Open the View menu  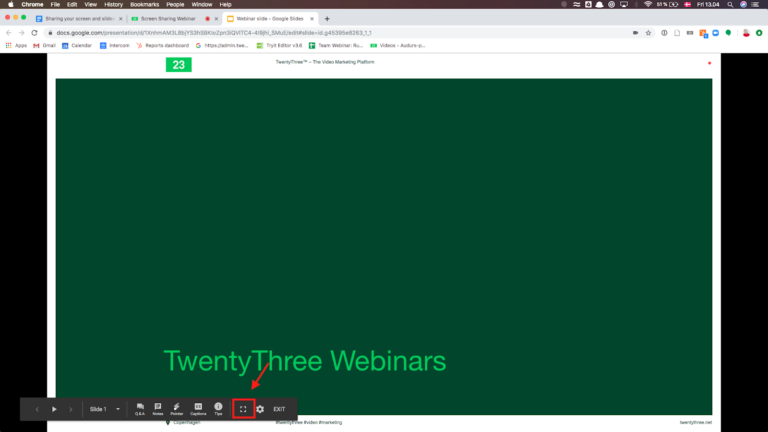pos(91,4)
